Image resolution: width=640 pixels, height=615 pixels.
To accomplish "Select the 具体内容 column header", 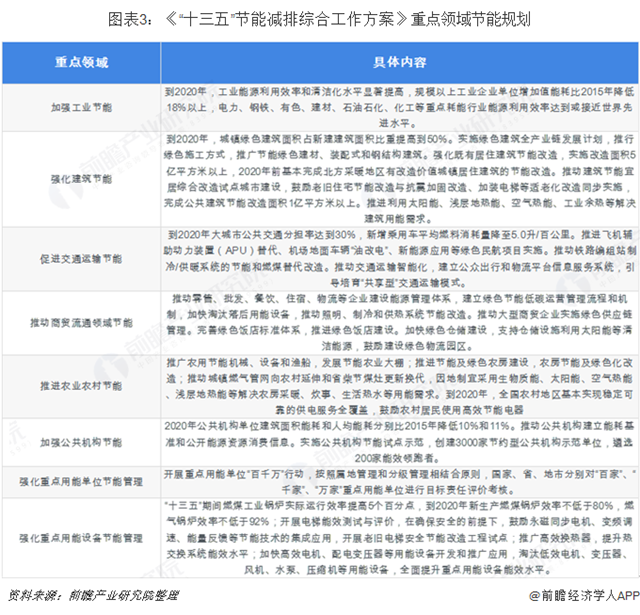I will (397, 62).
